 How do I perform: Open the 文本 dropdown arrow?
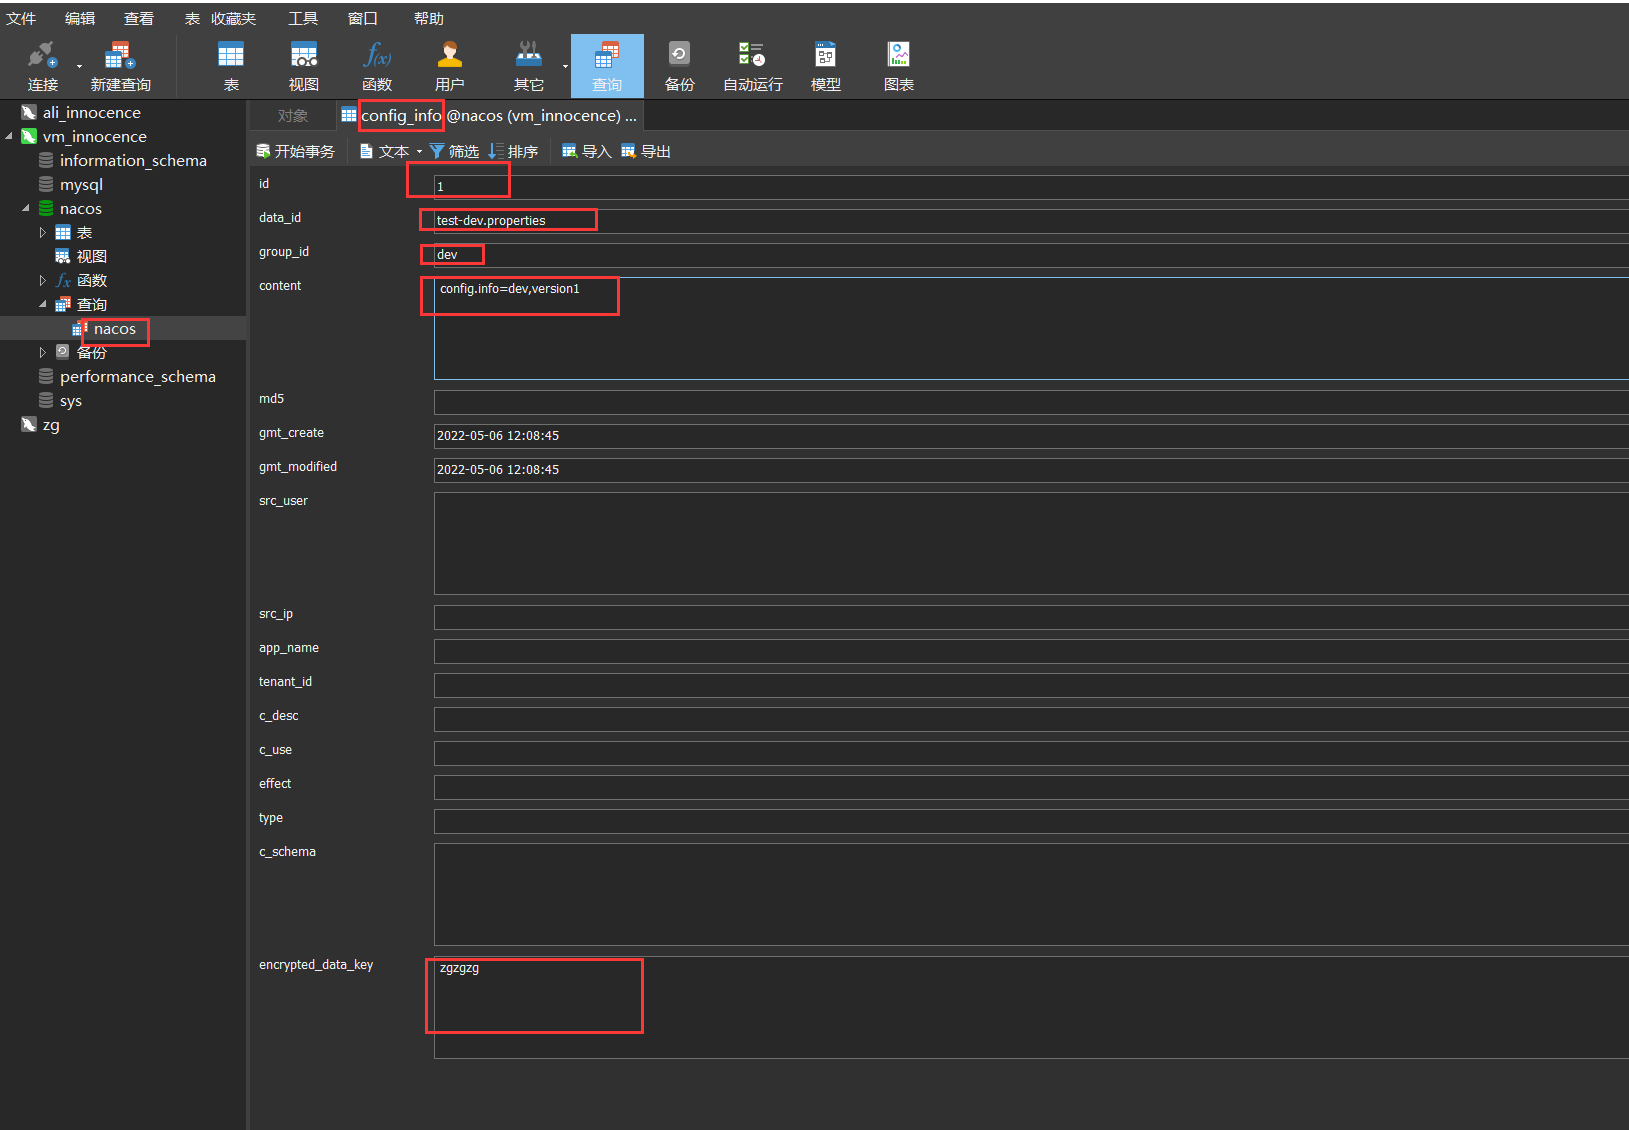419,152
